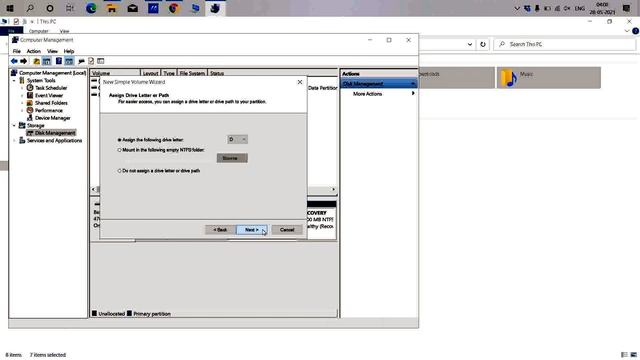The image size is (640, 360).
Task: Collapse the Storage tree node
Action: 14,126
